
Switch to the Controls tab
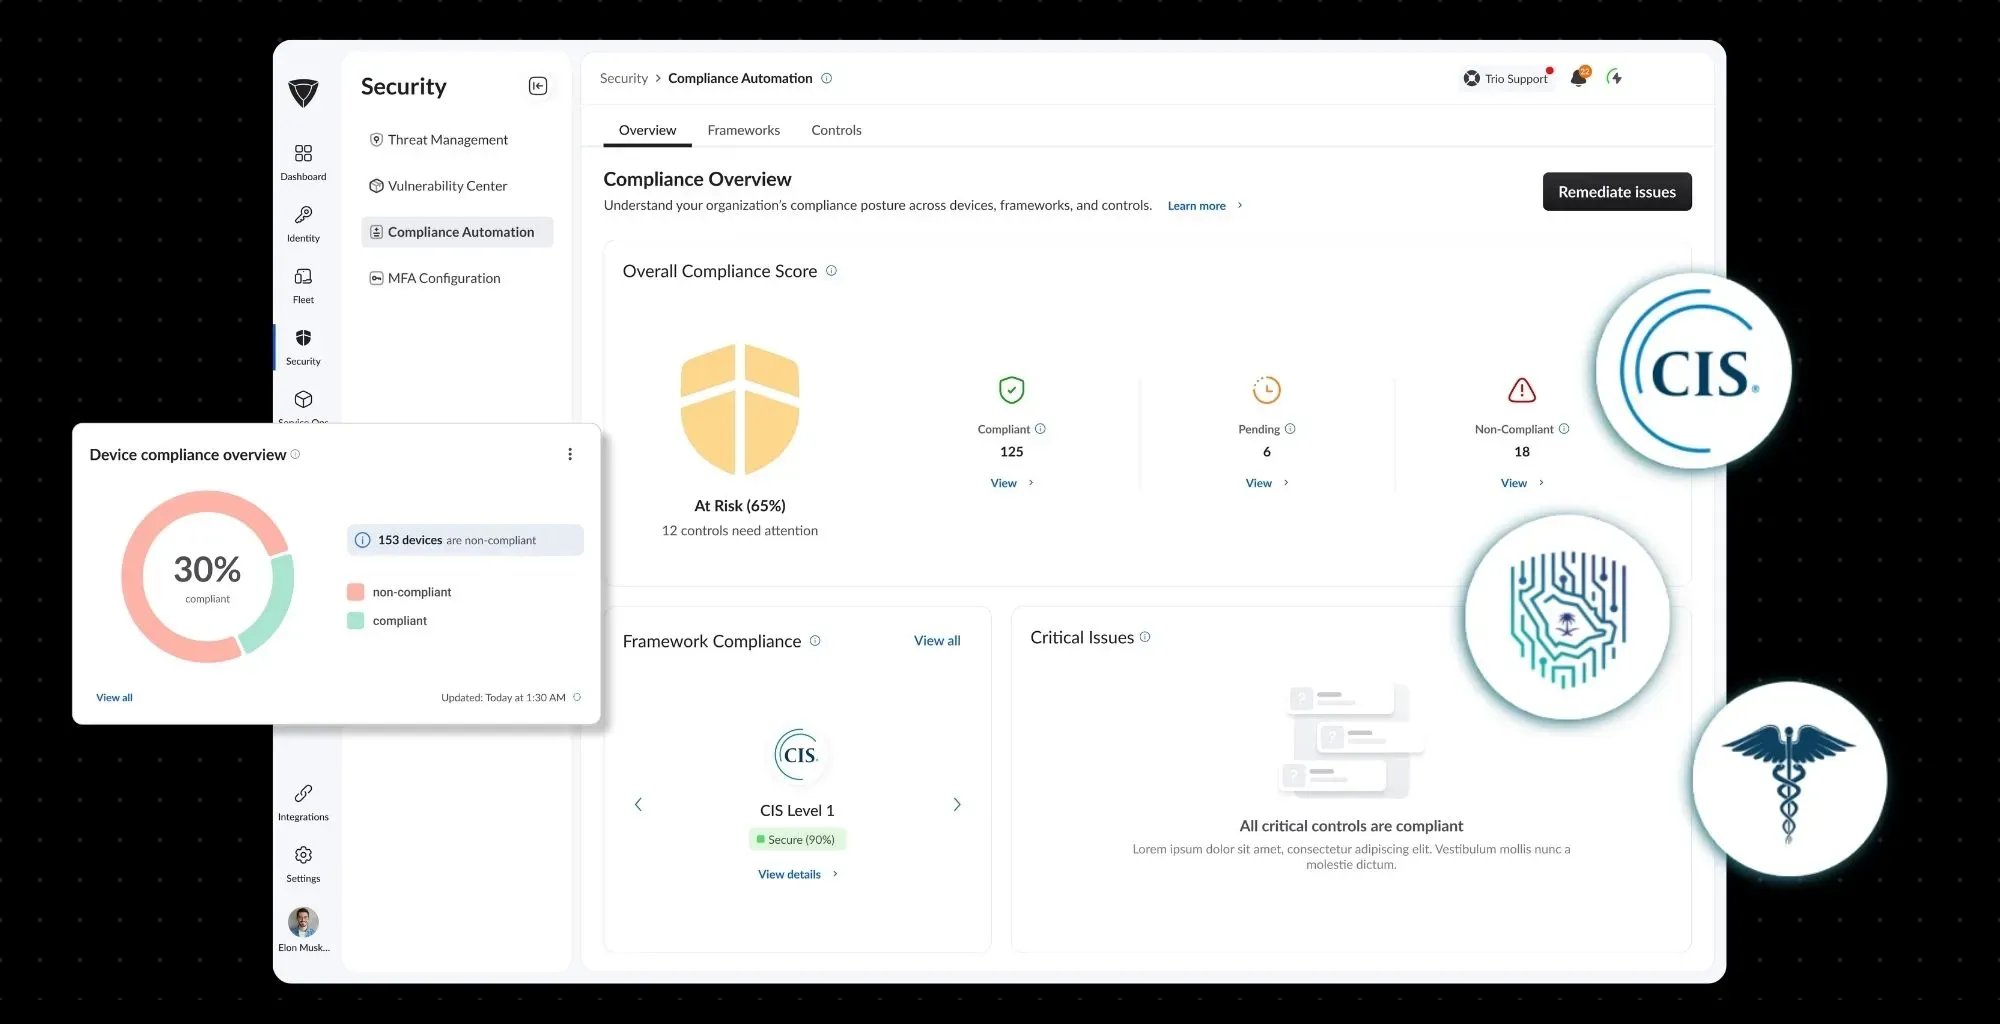(x=836, y=130)
